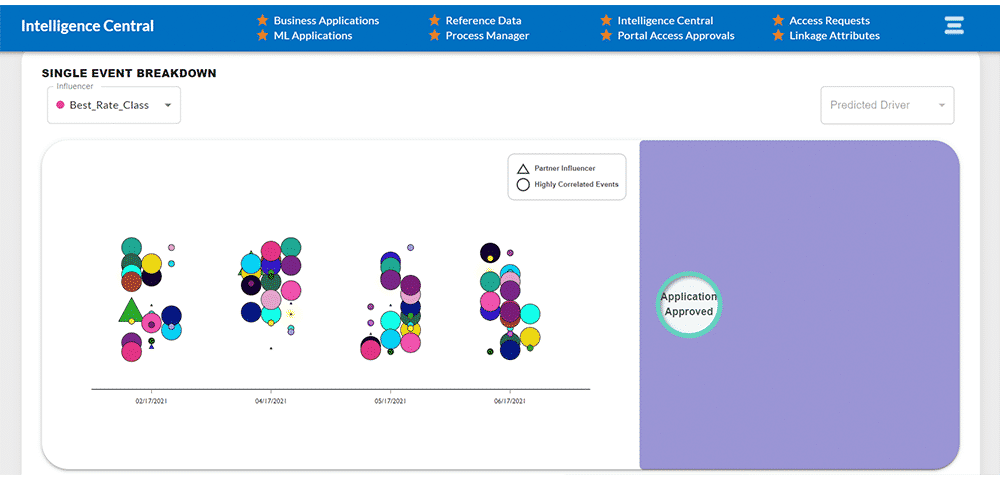Click the star icon beside Process Manager
Screen dimensions: 1000x480
coord(434,36)
